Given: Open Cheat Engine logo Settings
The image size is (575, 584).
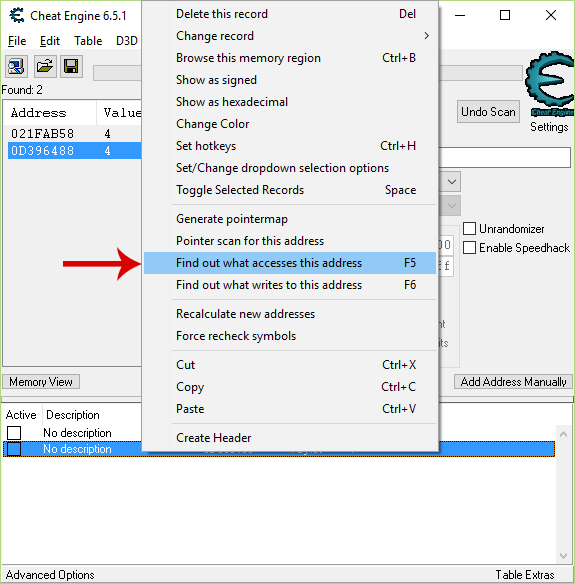Looking at the screenshot, I should [550, 84].
